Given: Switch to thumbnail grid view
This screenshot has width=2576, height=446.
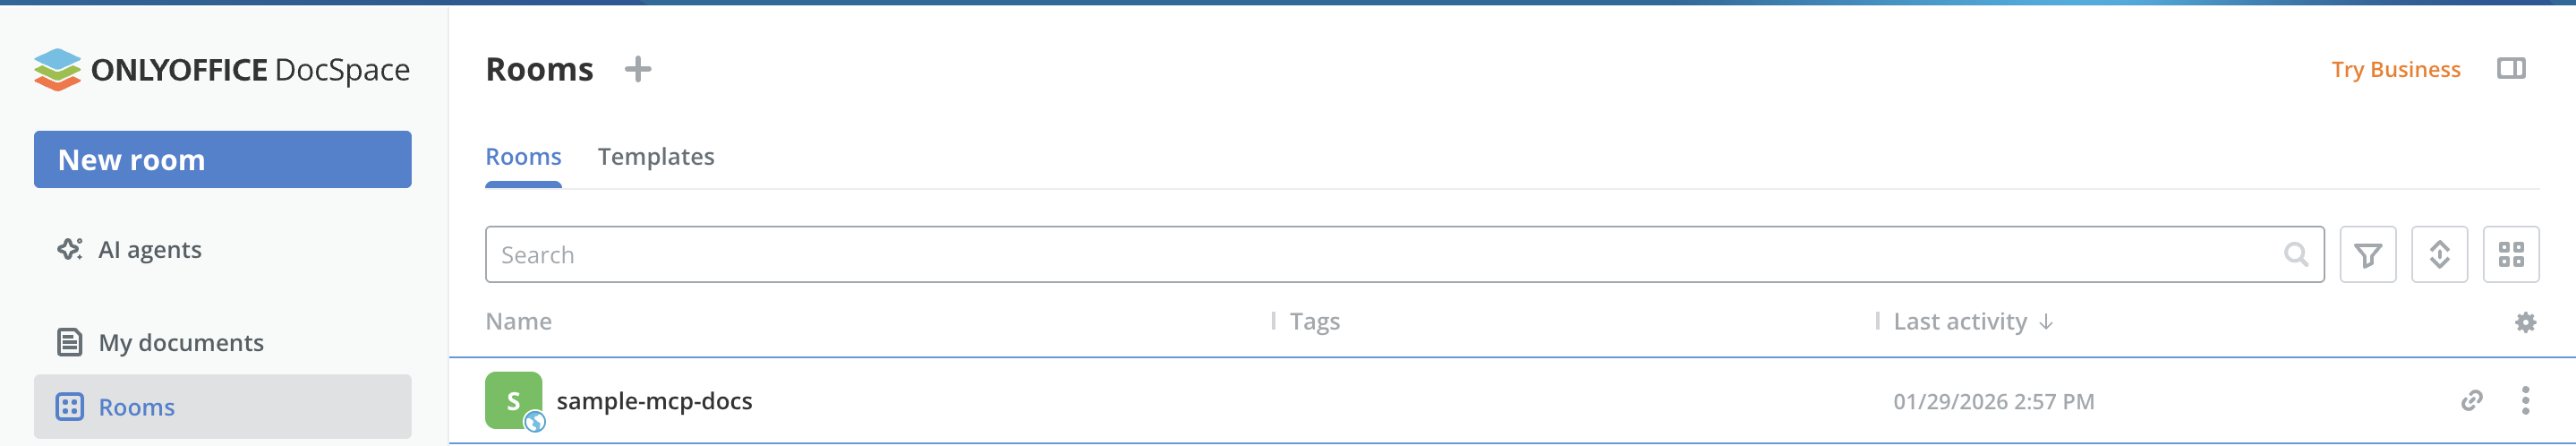Looking at the screenshot, I should pos(2510,255).
